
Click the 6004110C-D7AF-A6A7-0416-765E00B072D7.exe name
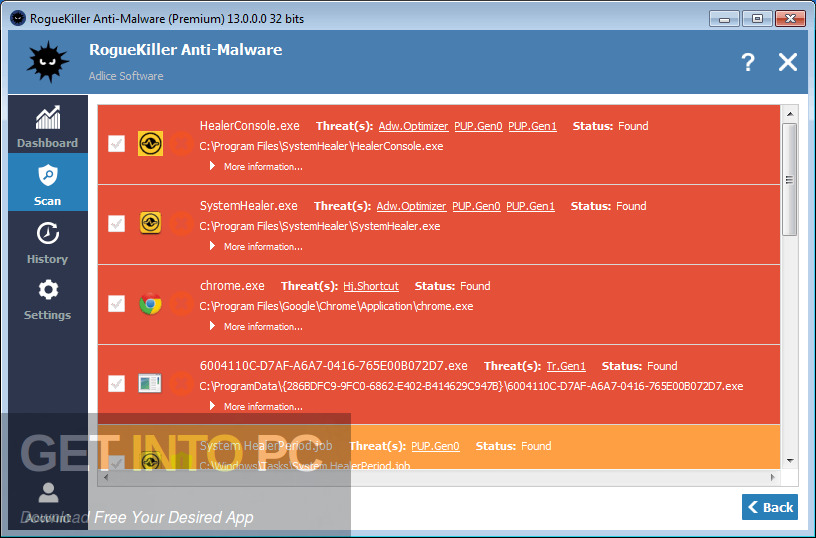[334, 366]
